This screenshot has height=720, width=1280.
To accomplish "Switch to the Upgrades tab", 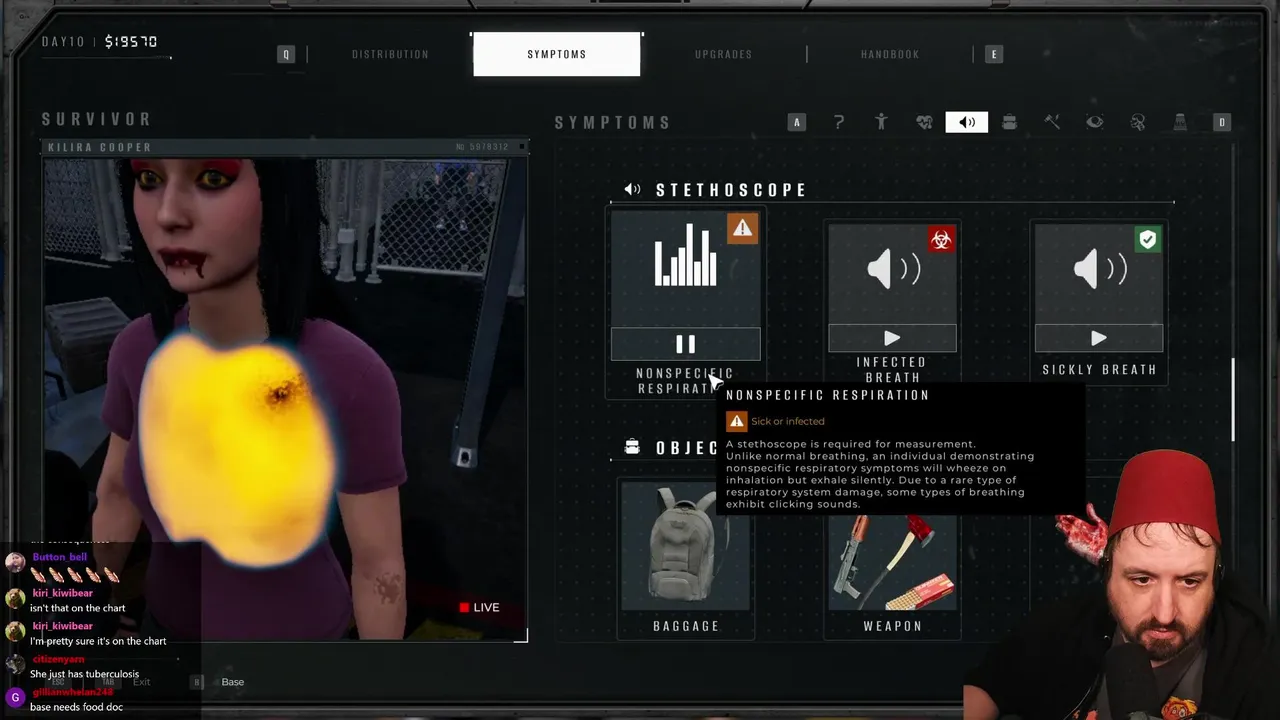I will pos(723,54).
